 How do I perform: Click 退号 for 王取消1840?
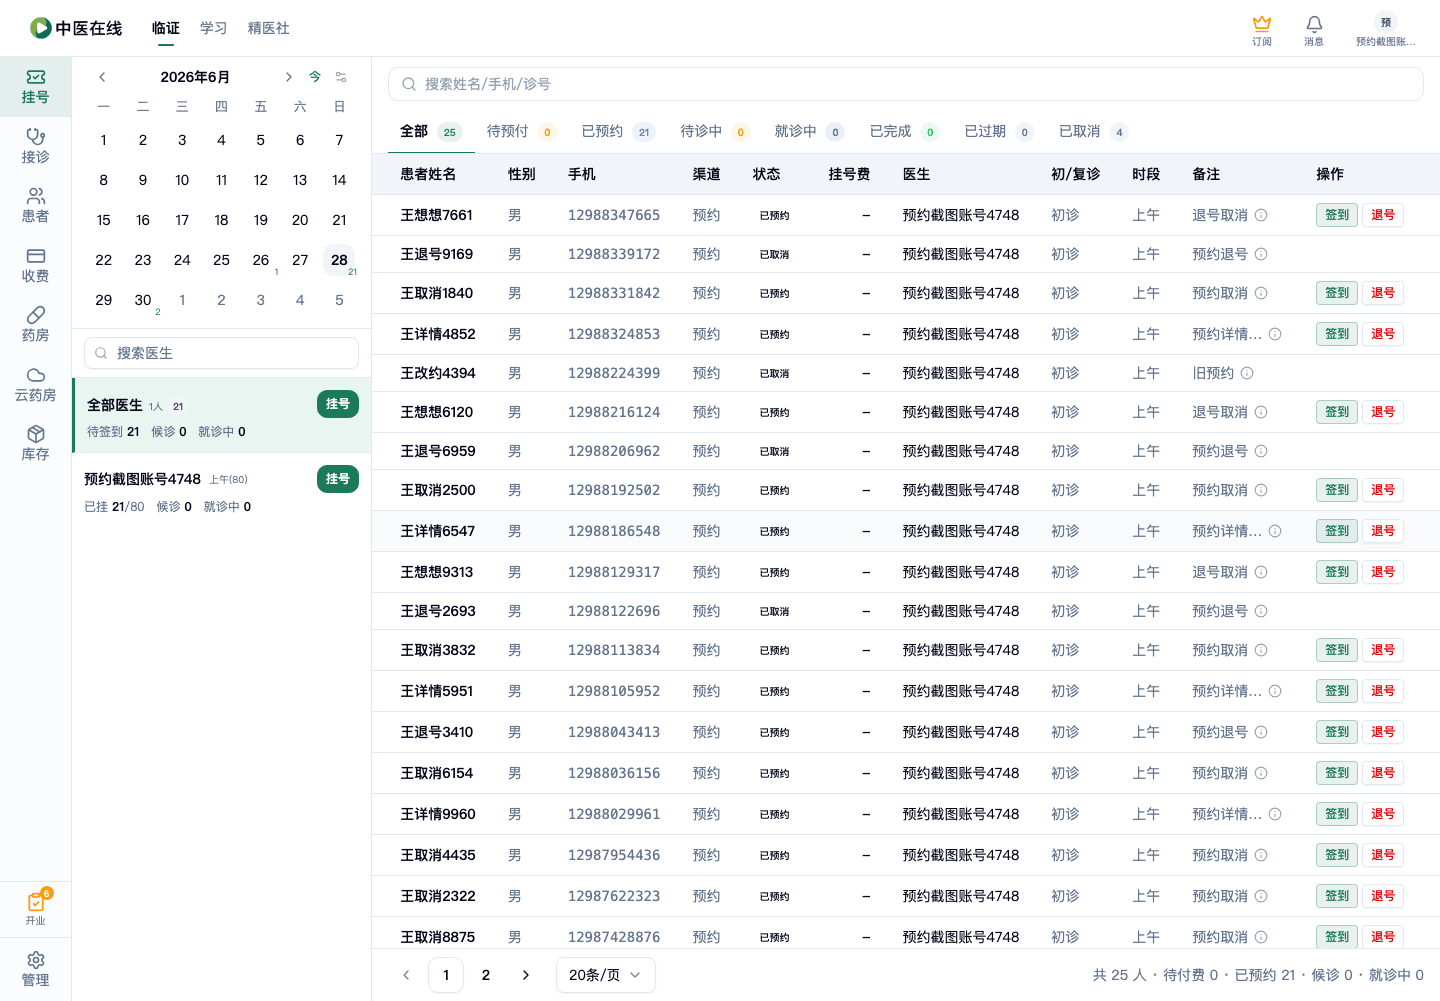point(1383,293)
